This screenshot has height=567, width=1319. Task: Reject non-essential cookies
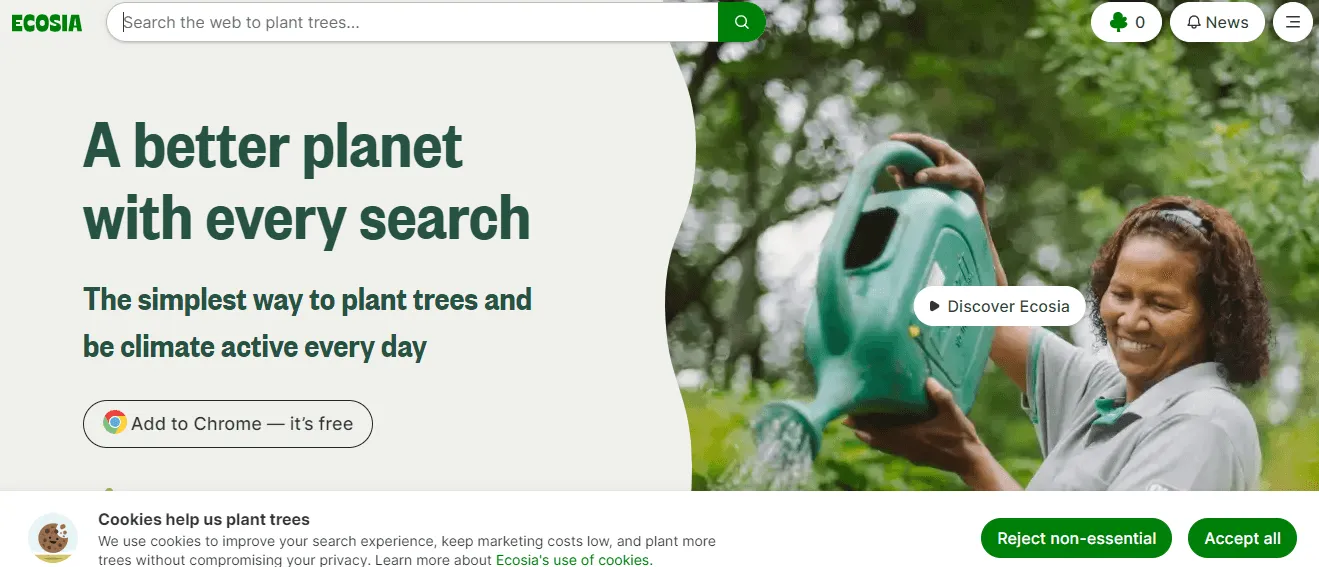point(1076,538)
